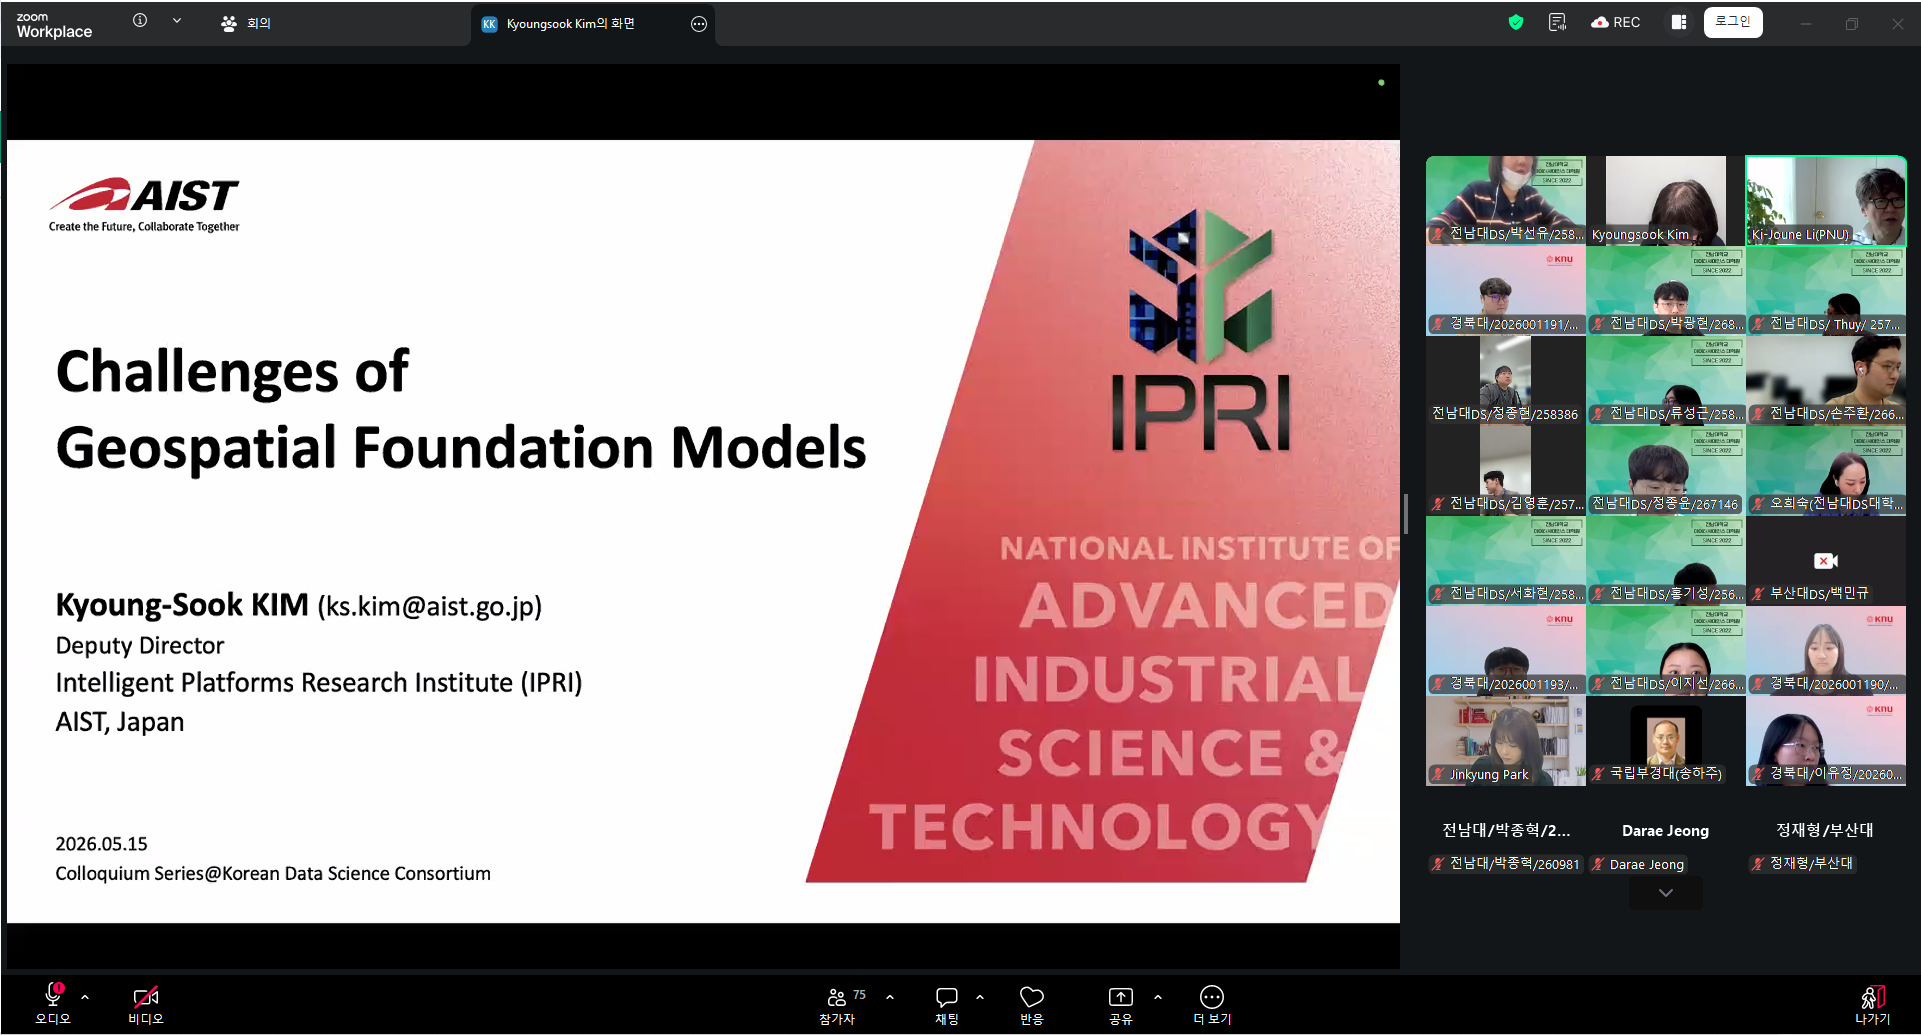The height and width of the screenshot is (1035, 1921).
Task: Close the Zoom meeting window
Action: 1897,23
